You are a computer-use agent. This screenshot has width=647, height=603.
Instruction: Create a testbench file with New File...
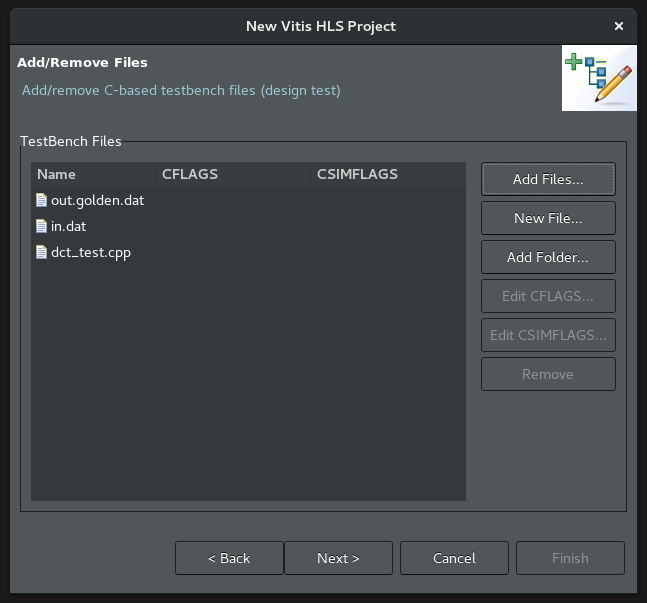548,218
